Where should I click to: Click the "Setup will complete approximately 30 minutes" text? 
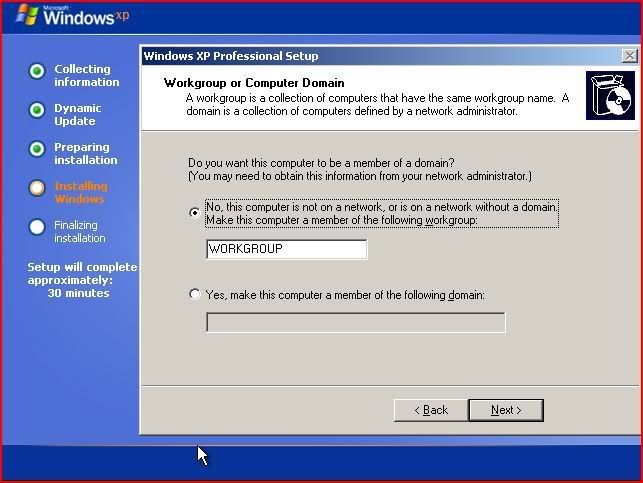pos(81,280)
